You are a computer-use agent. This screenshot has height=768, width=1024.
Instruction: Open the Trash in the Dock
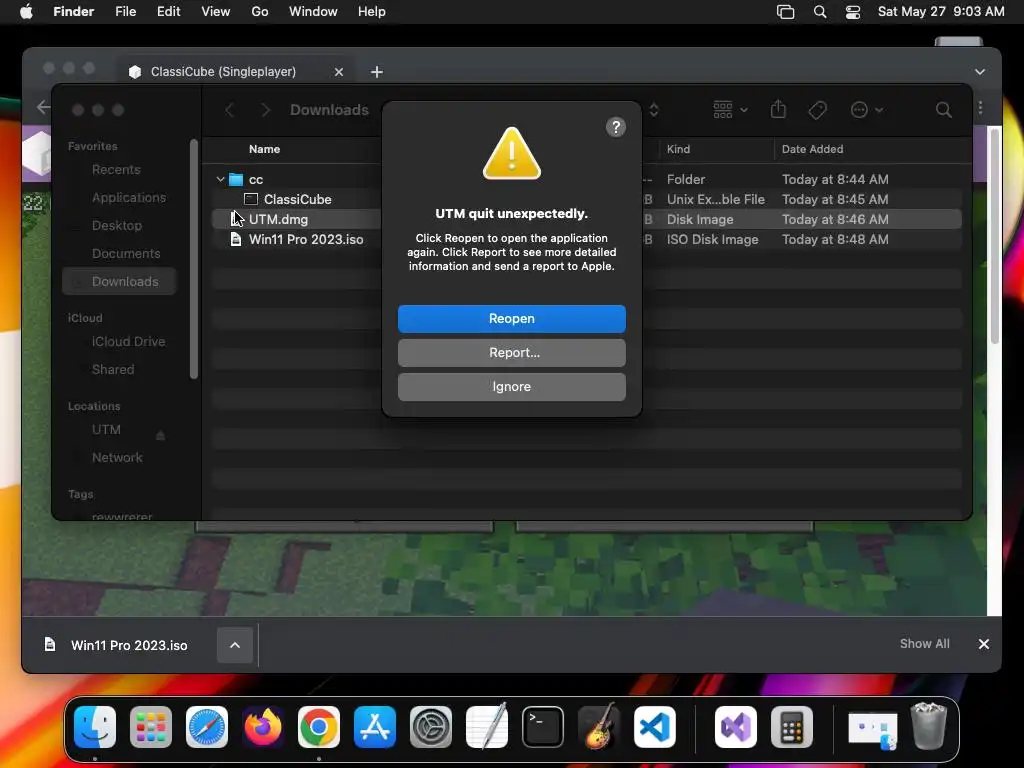pos(929,727)
